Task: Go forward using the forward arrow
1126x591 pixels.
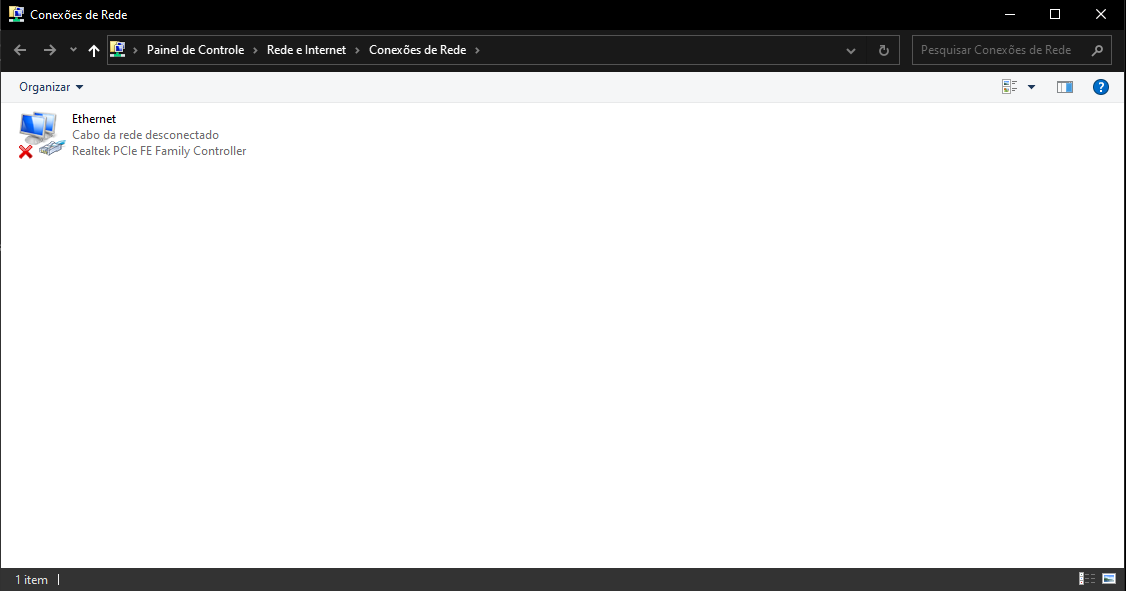Action: click(50, 50)
